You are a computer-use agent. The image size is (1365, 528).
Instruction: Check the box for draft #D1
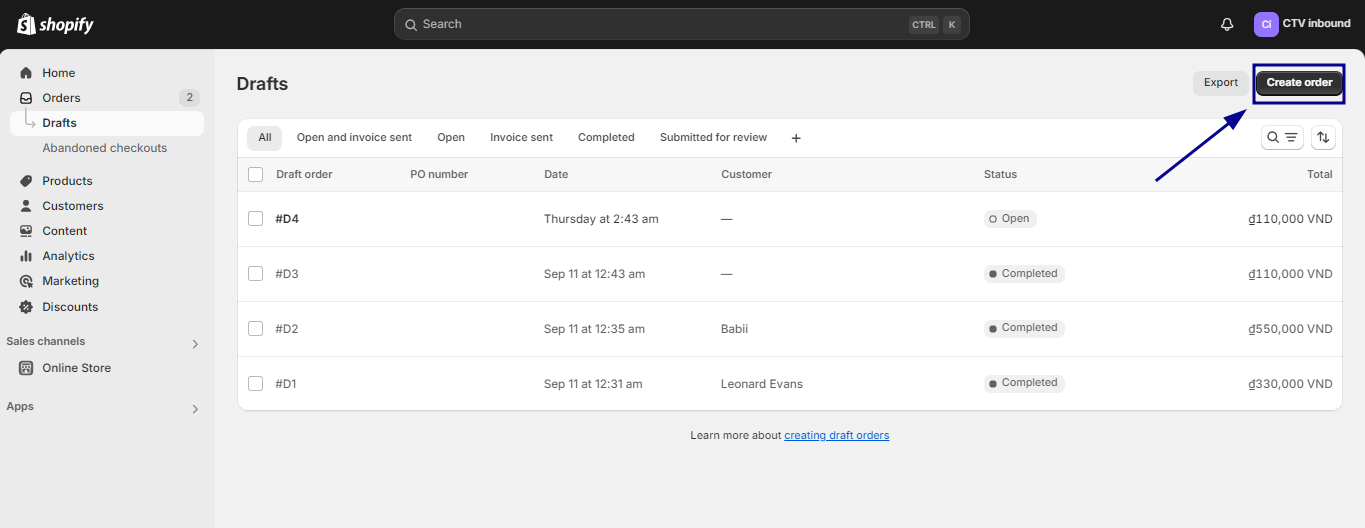pos(255,384)
